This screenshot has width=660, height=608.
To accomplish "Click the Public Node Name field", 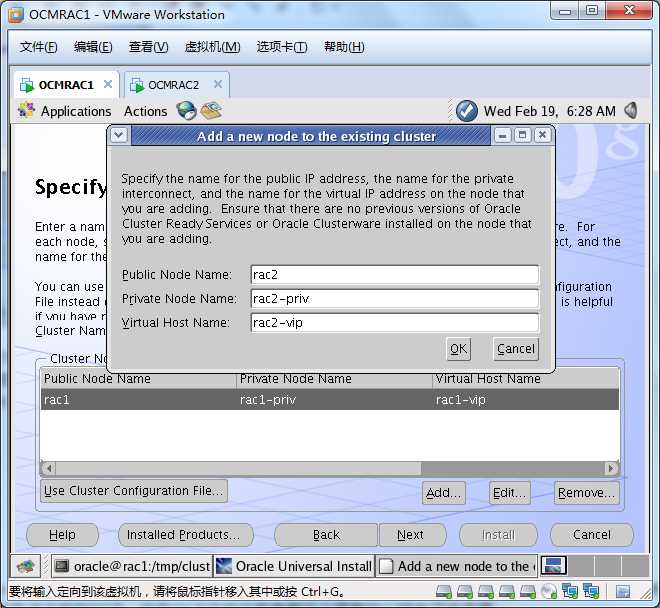I will 395,275.
